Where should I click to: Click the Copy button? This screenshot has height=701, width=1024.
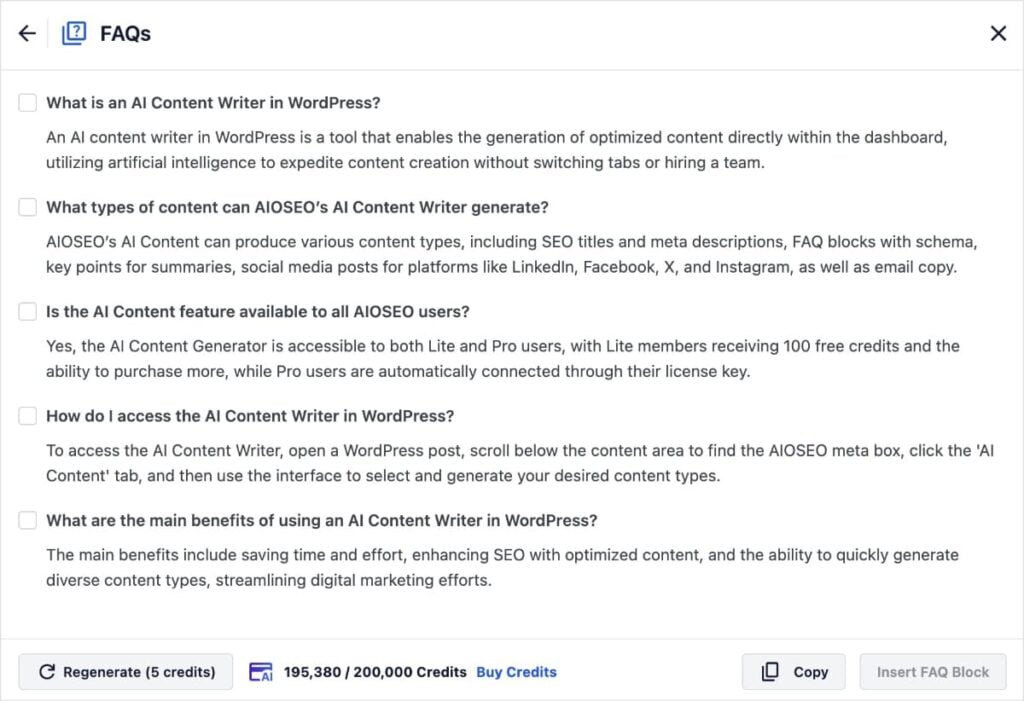793,672
